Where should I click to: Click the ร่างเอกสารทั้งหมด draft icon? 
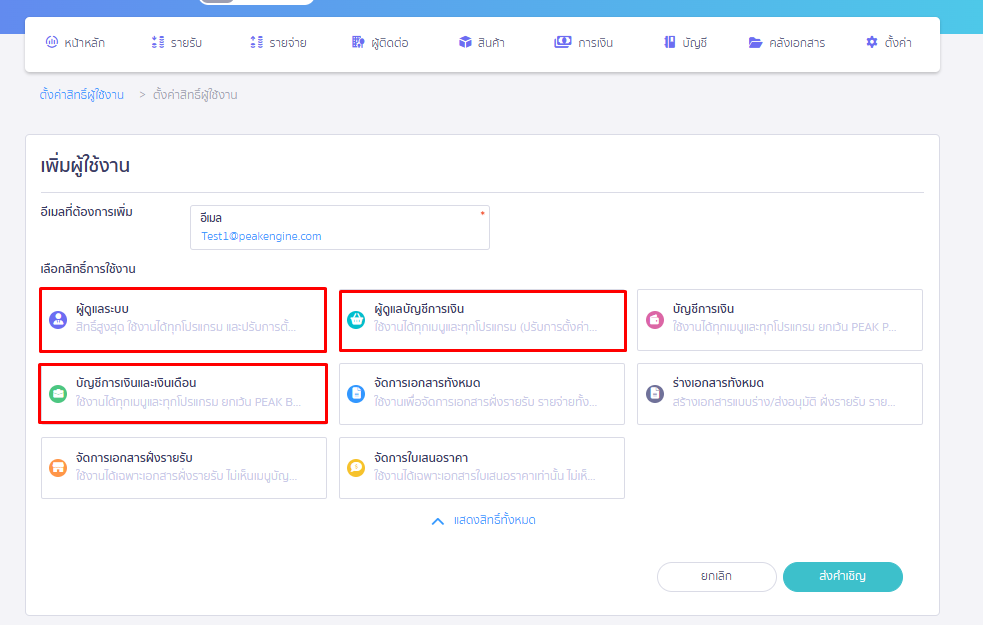[x=654, y=394]
